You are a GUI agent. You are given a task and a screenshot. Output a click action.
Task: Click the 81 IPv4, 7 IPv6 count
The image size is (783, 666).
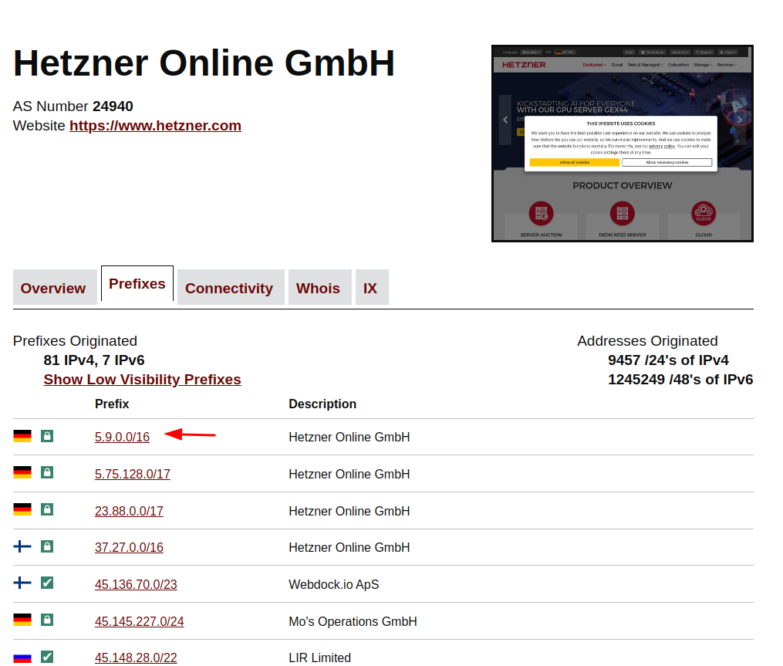(x=94, y=360)
